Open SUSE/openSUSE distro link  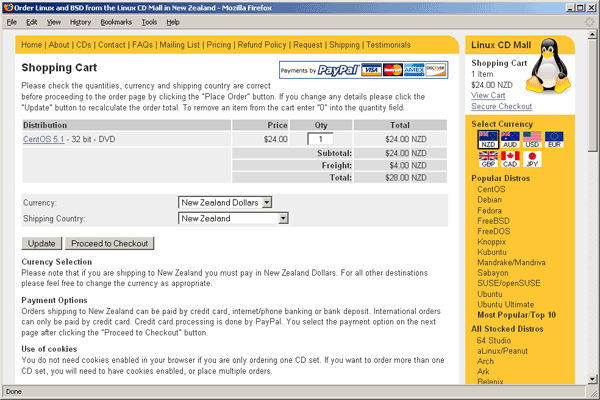[509, 283]
